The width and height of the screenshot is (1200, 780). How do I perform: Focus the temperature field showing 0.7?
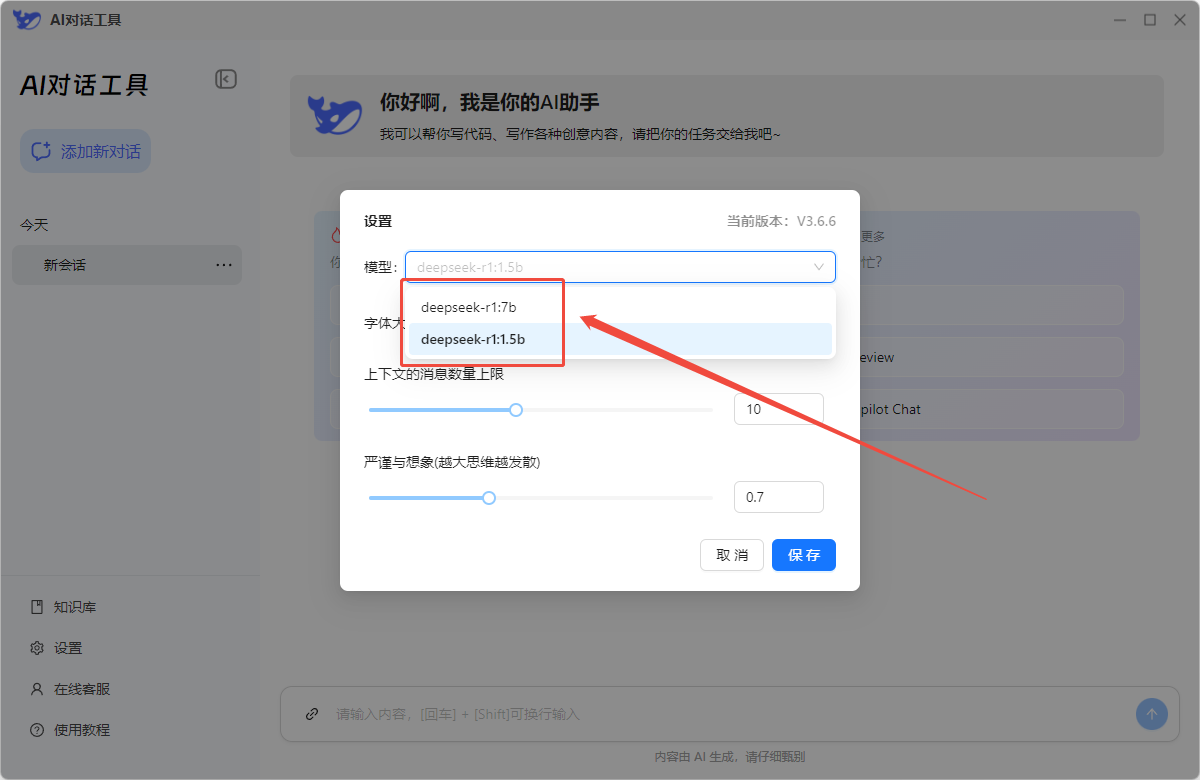(779, 497)
